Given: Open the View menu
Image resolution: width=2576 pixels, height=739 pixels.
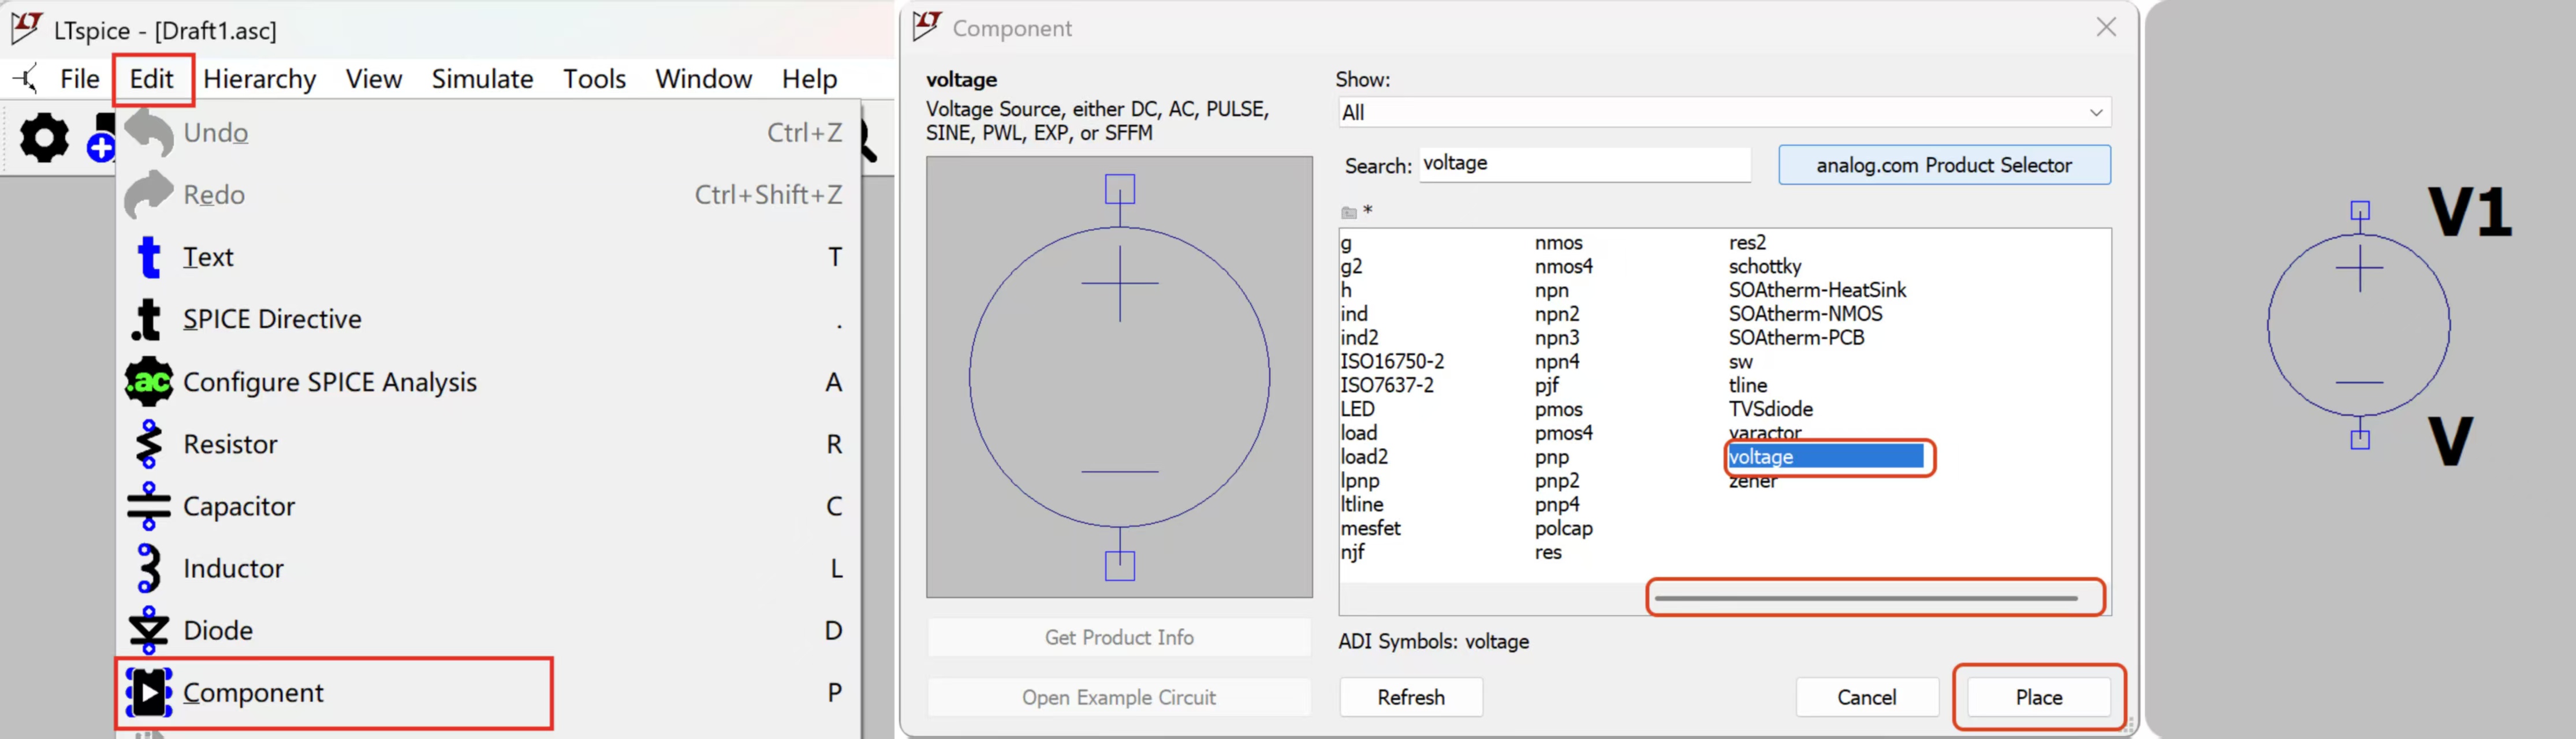Looking at the screenshot, I should [x=374, y=79].
